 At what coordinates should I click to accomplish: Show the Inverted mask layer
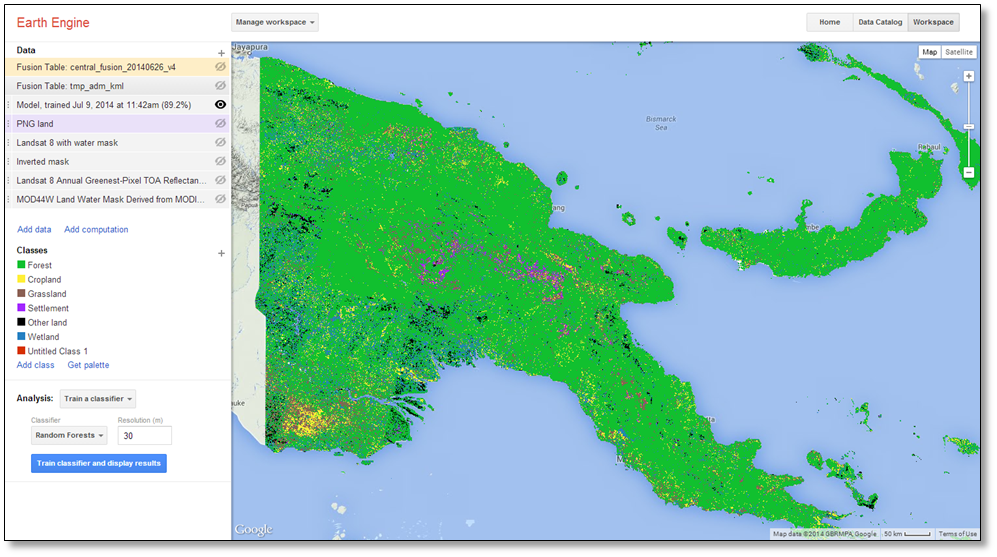220,161
